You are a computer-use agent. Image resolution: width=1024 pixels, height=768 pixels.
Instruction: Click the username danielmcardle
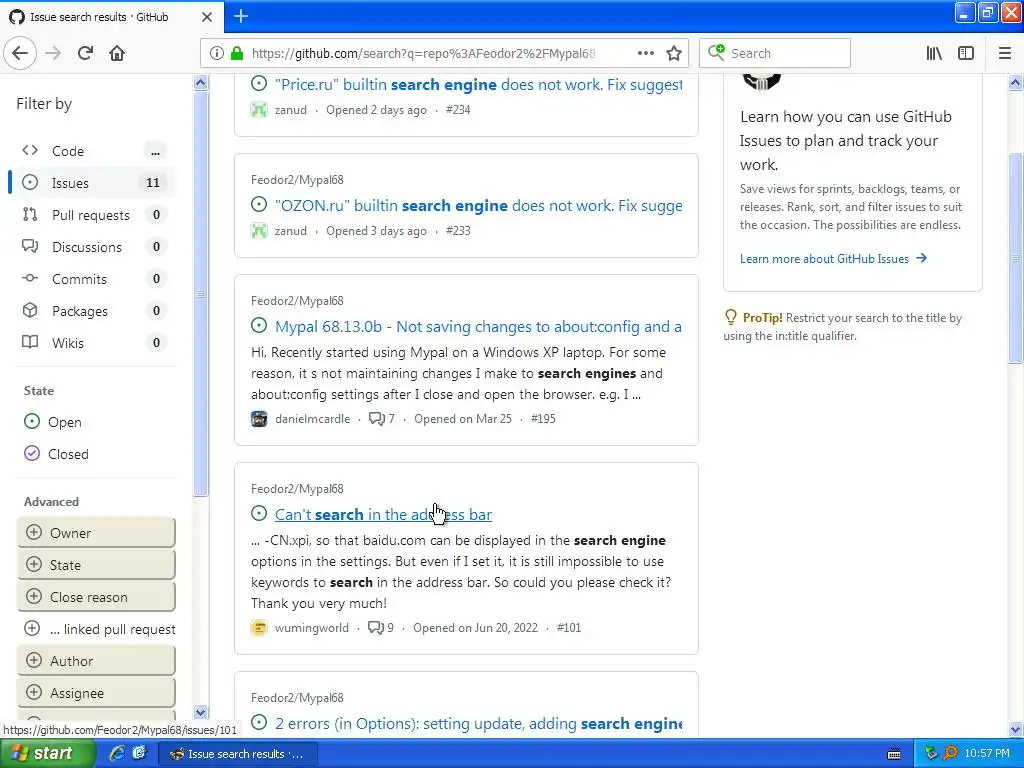[312, 419]
